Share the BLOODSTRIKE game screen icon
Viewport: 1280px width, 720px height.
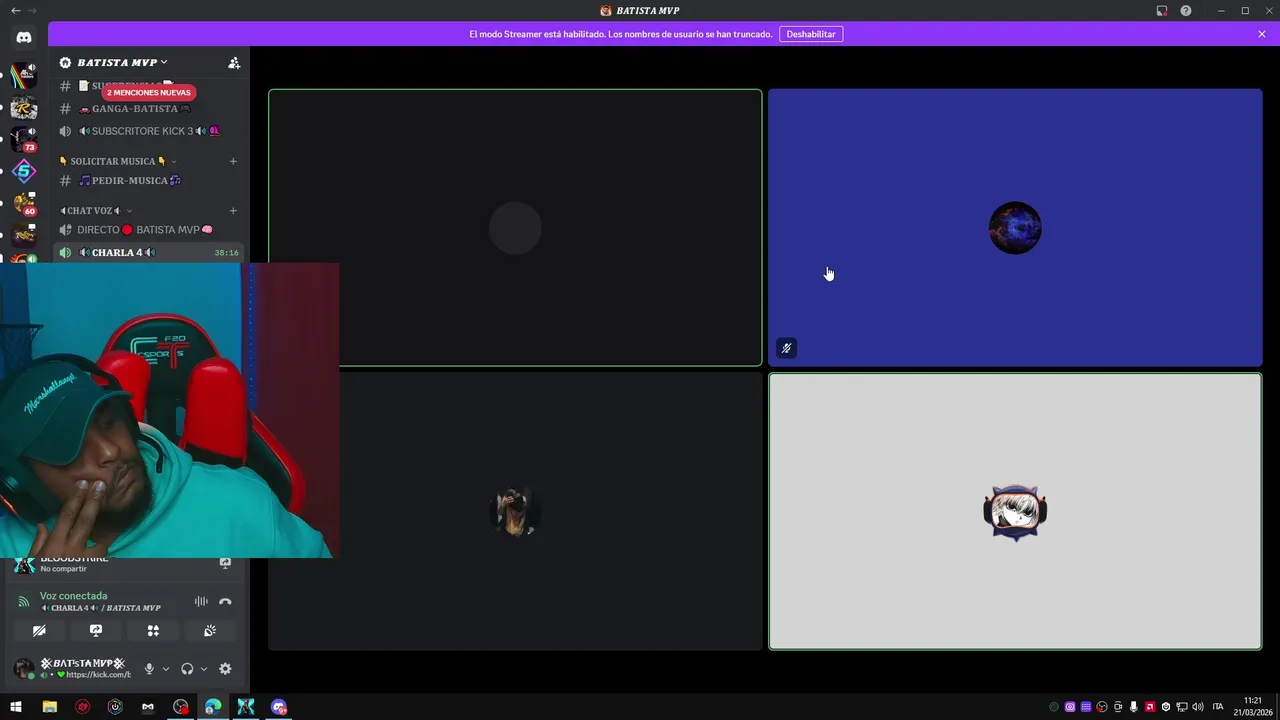pos(225,563)
